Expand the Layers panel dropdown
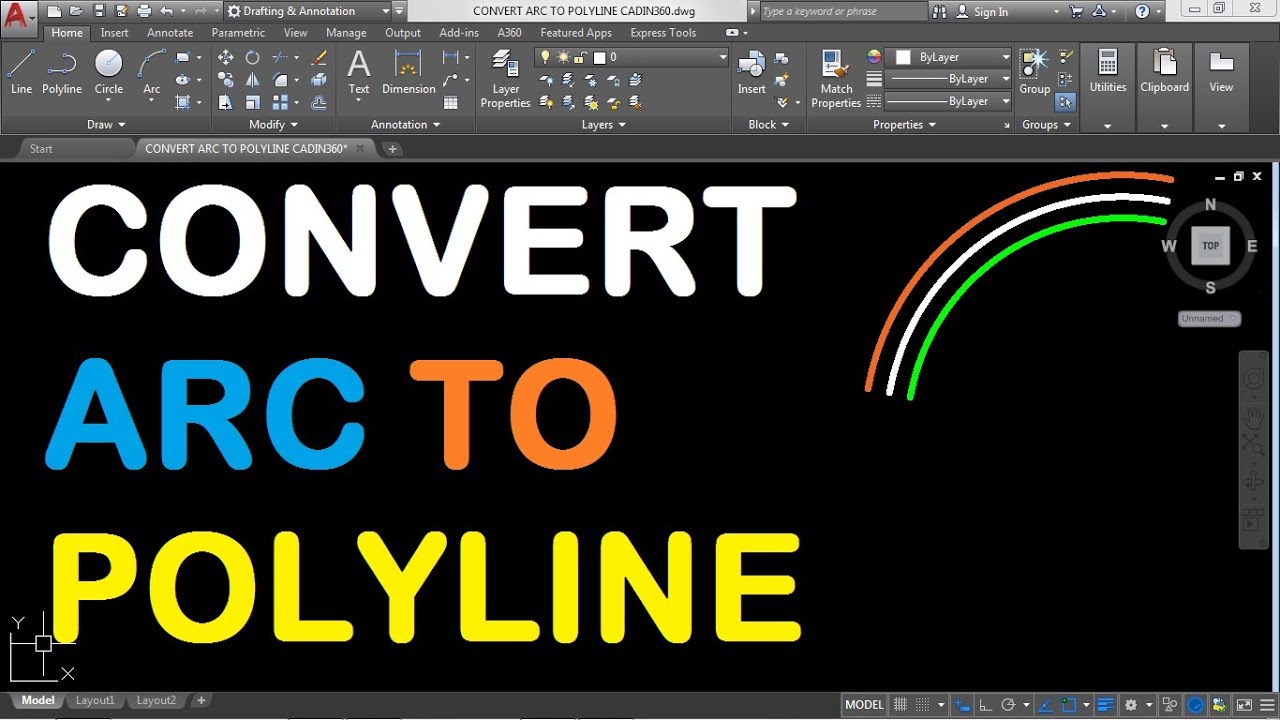The image size is (1280, 720). 603,125
